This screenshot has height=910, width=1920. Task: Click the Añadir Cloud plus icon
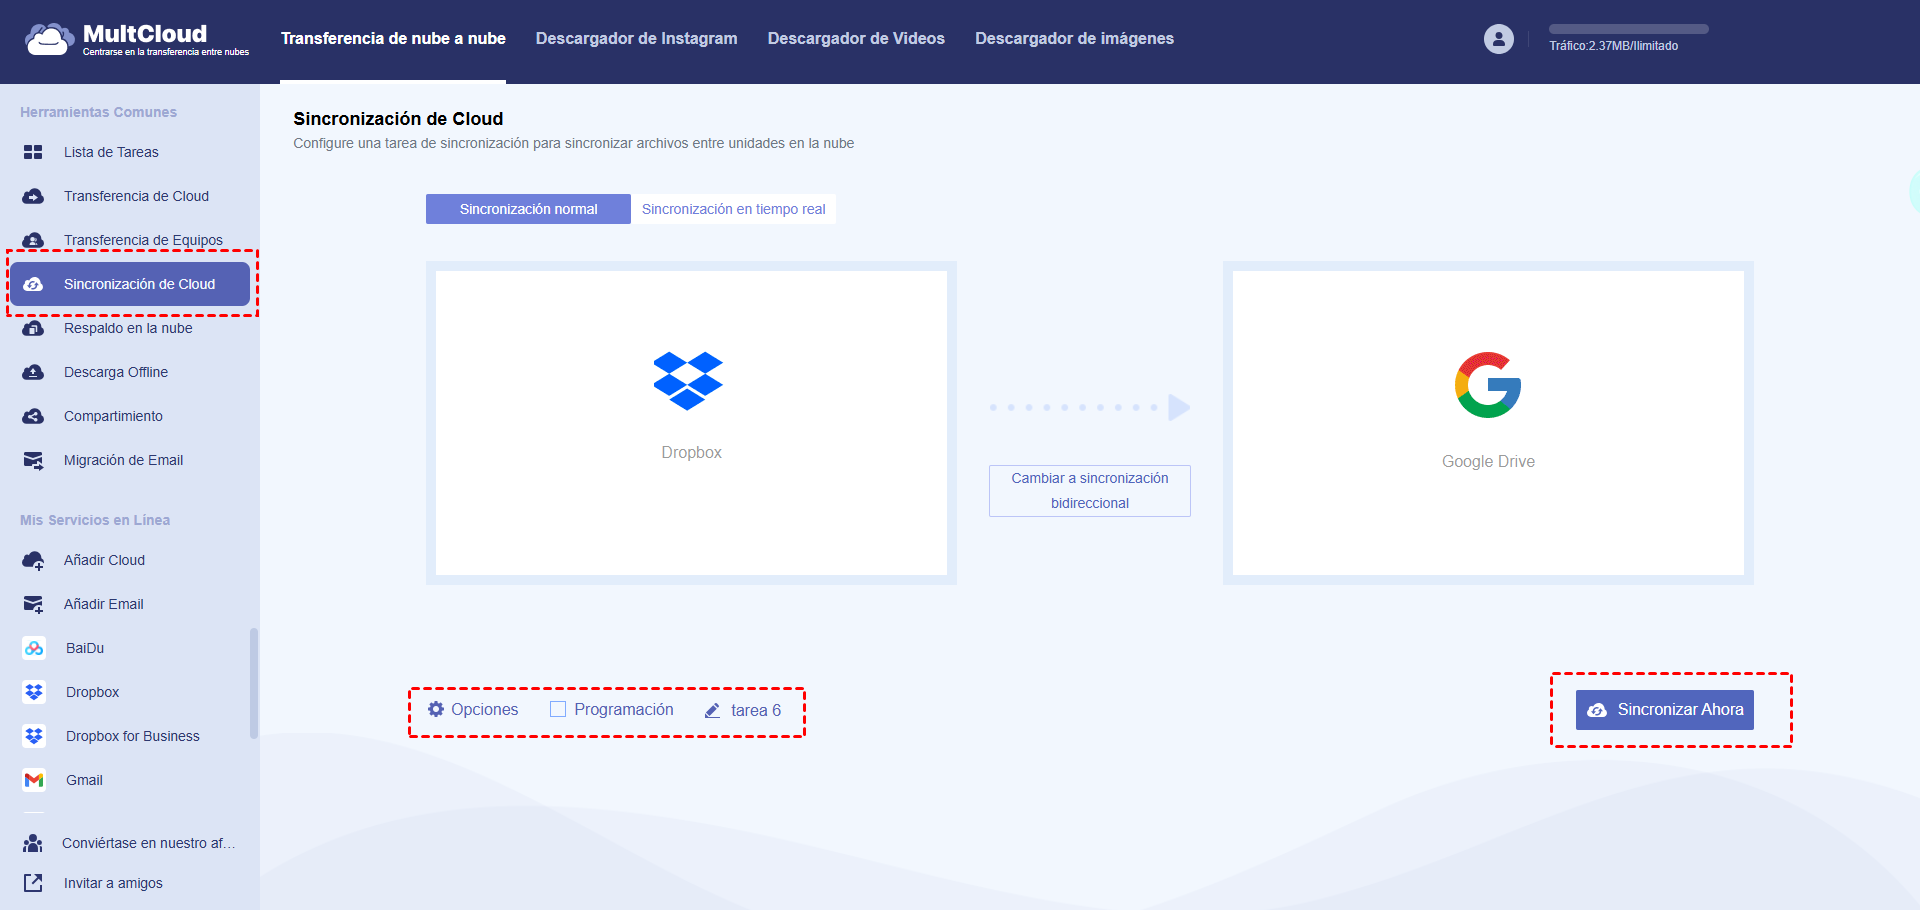(x=33, y=560)
